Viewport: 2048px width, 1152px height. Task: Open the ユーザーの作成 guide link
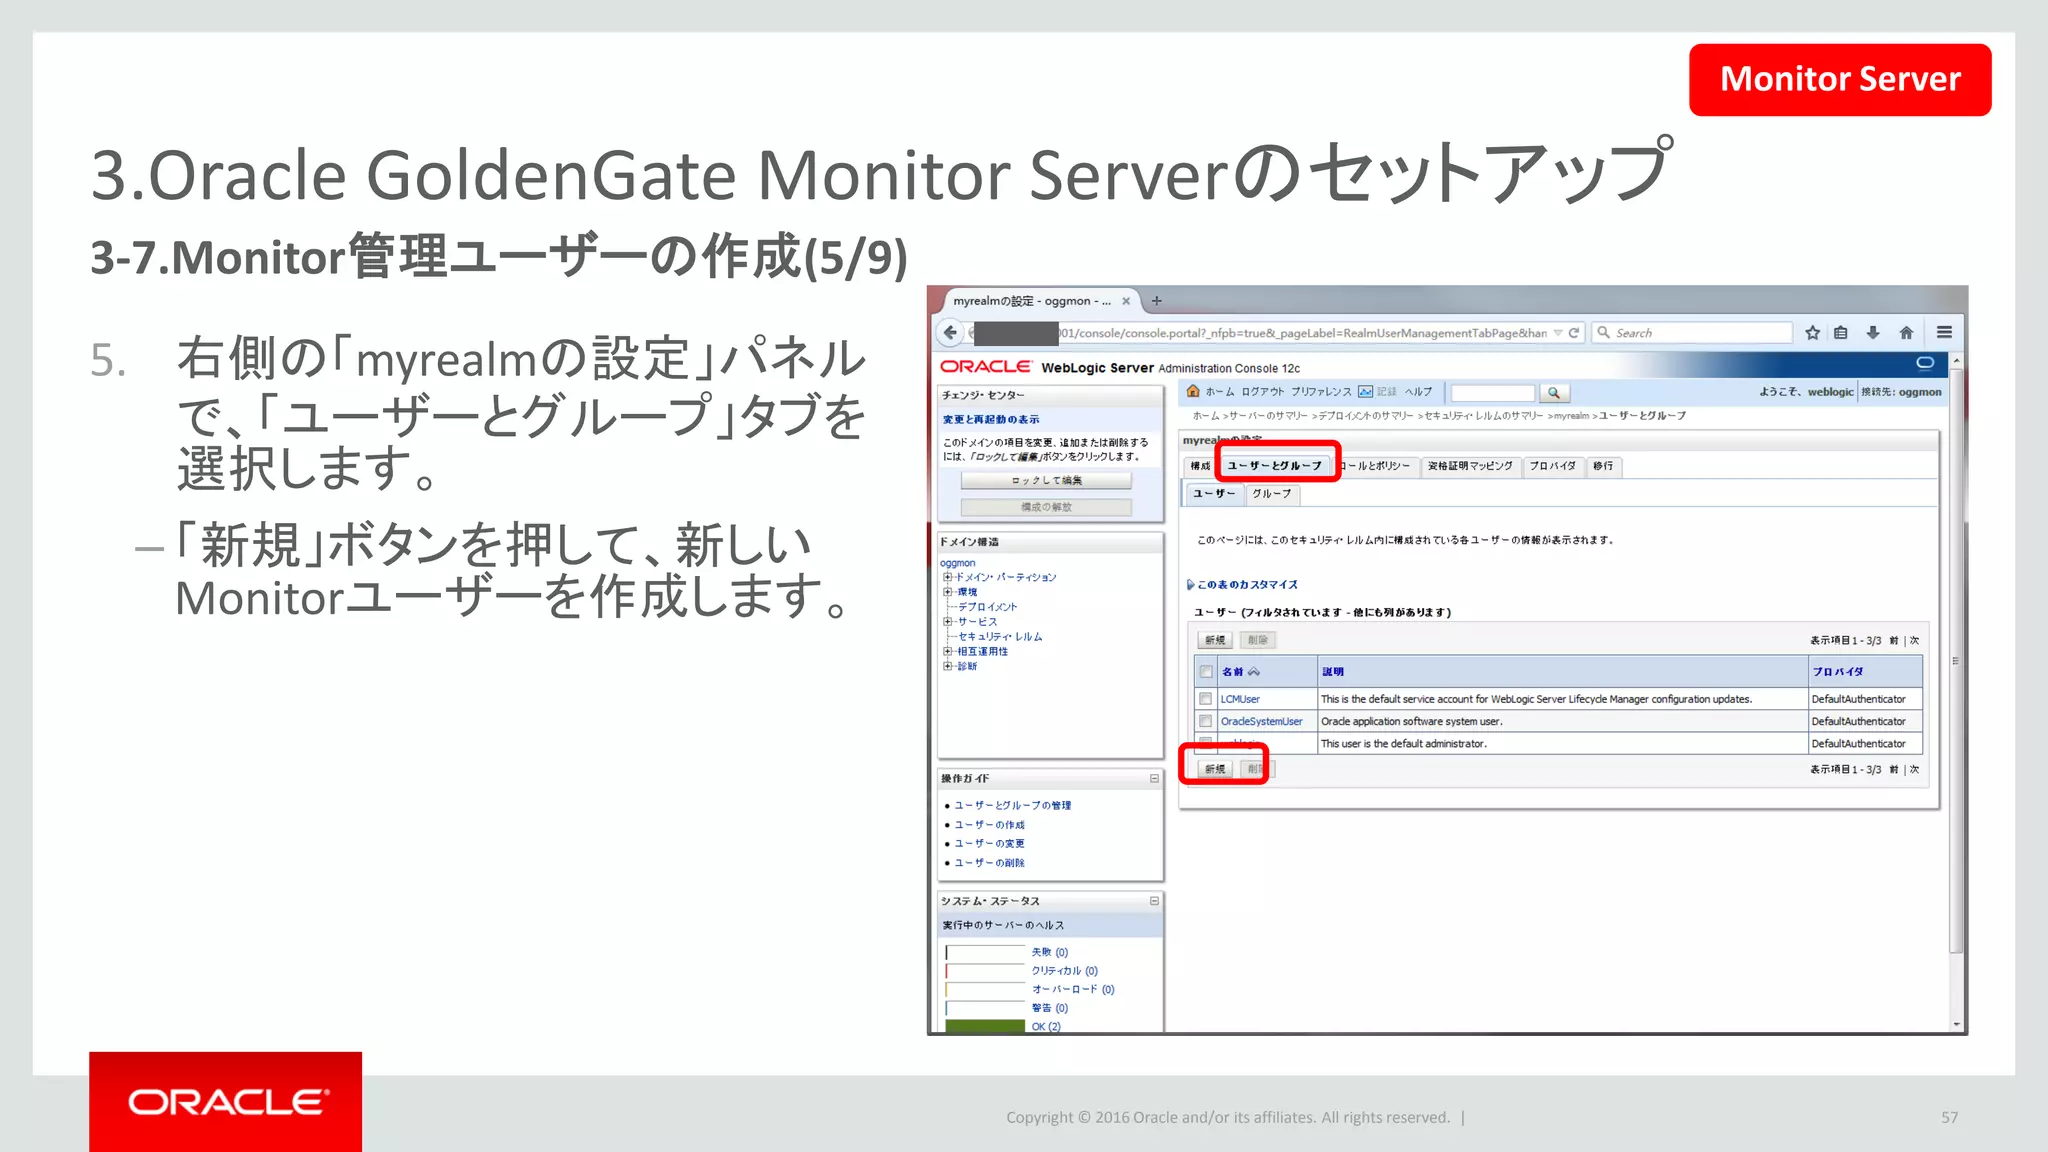click(989, 825)
